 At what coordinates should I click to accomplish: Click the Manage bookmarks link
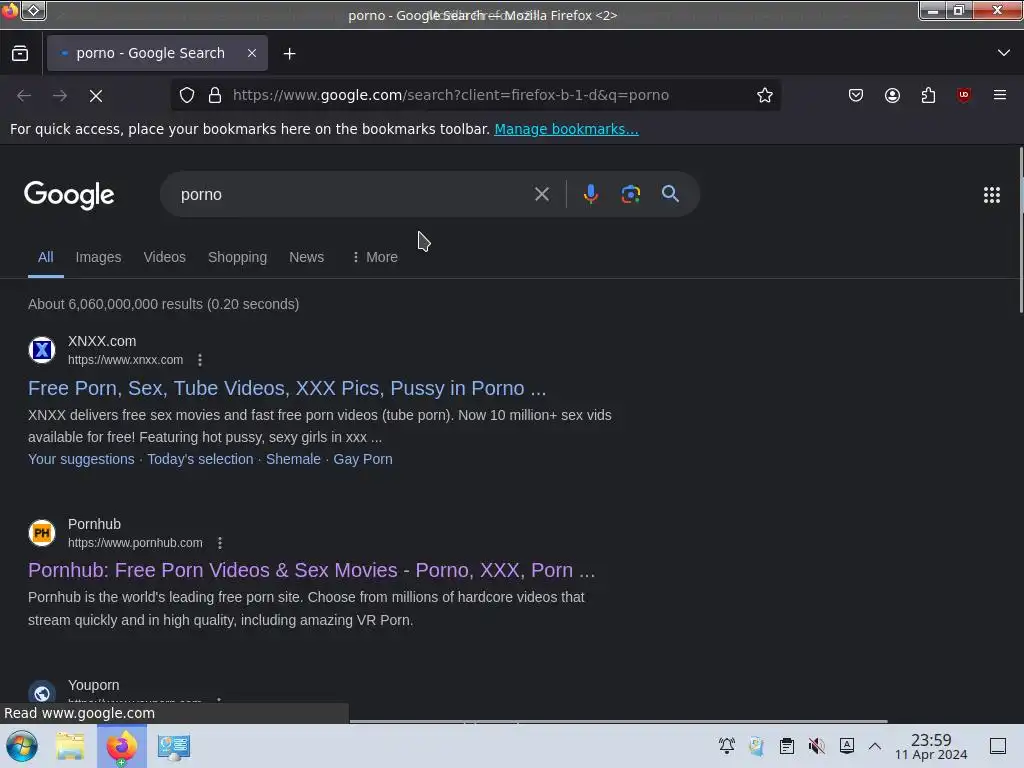566,129
